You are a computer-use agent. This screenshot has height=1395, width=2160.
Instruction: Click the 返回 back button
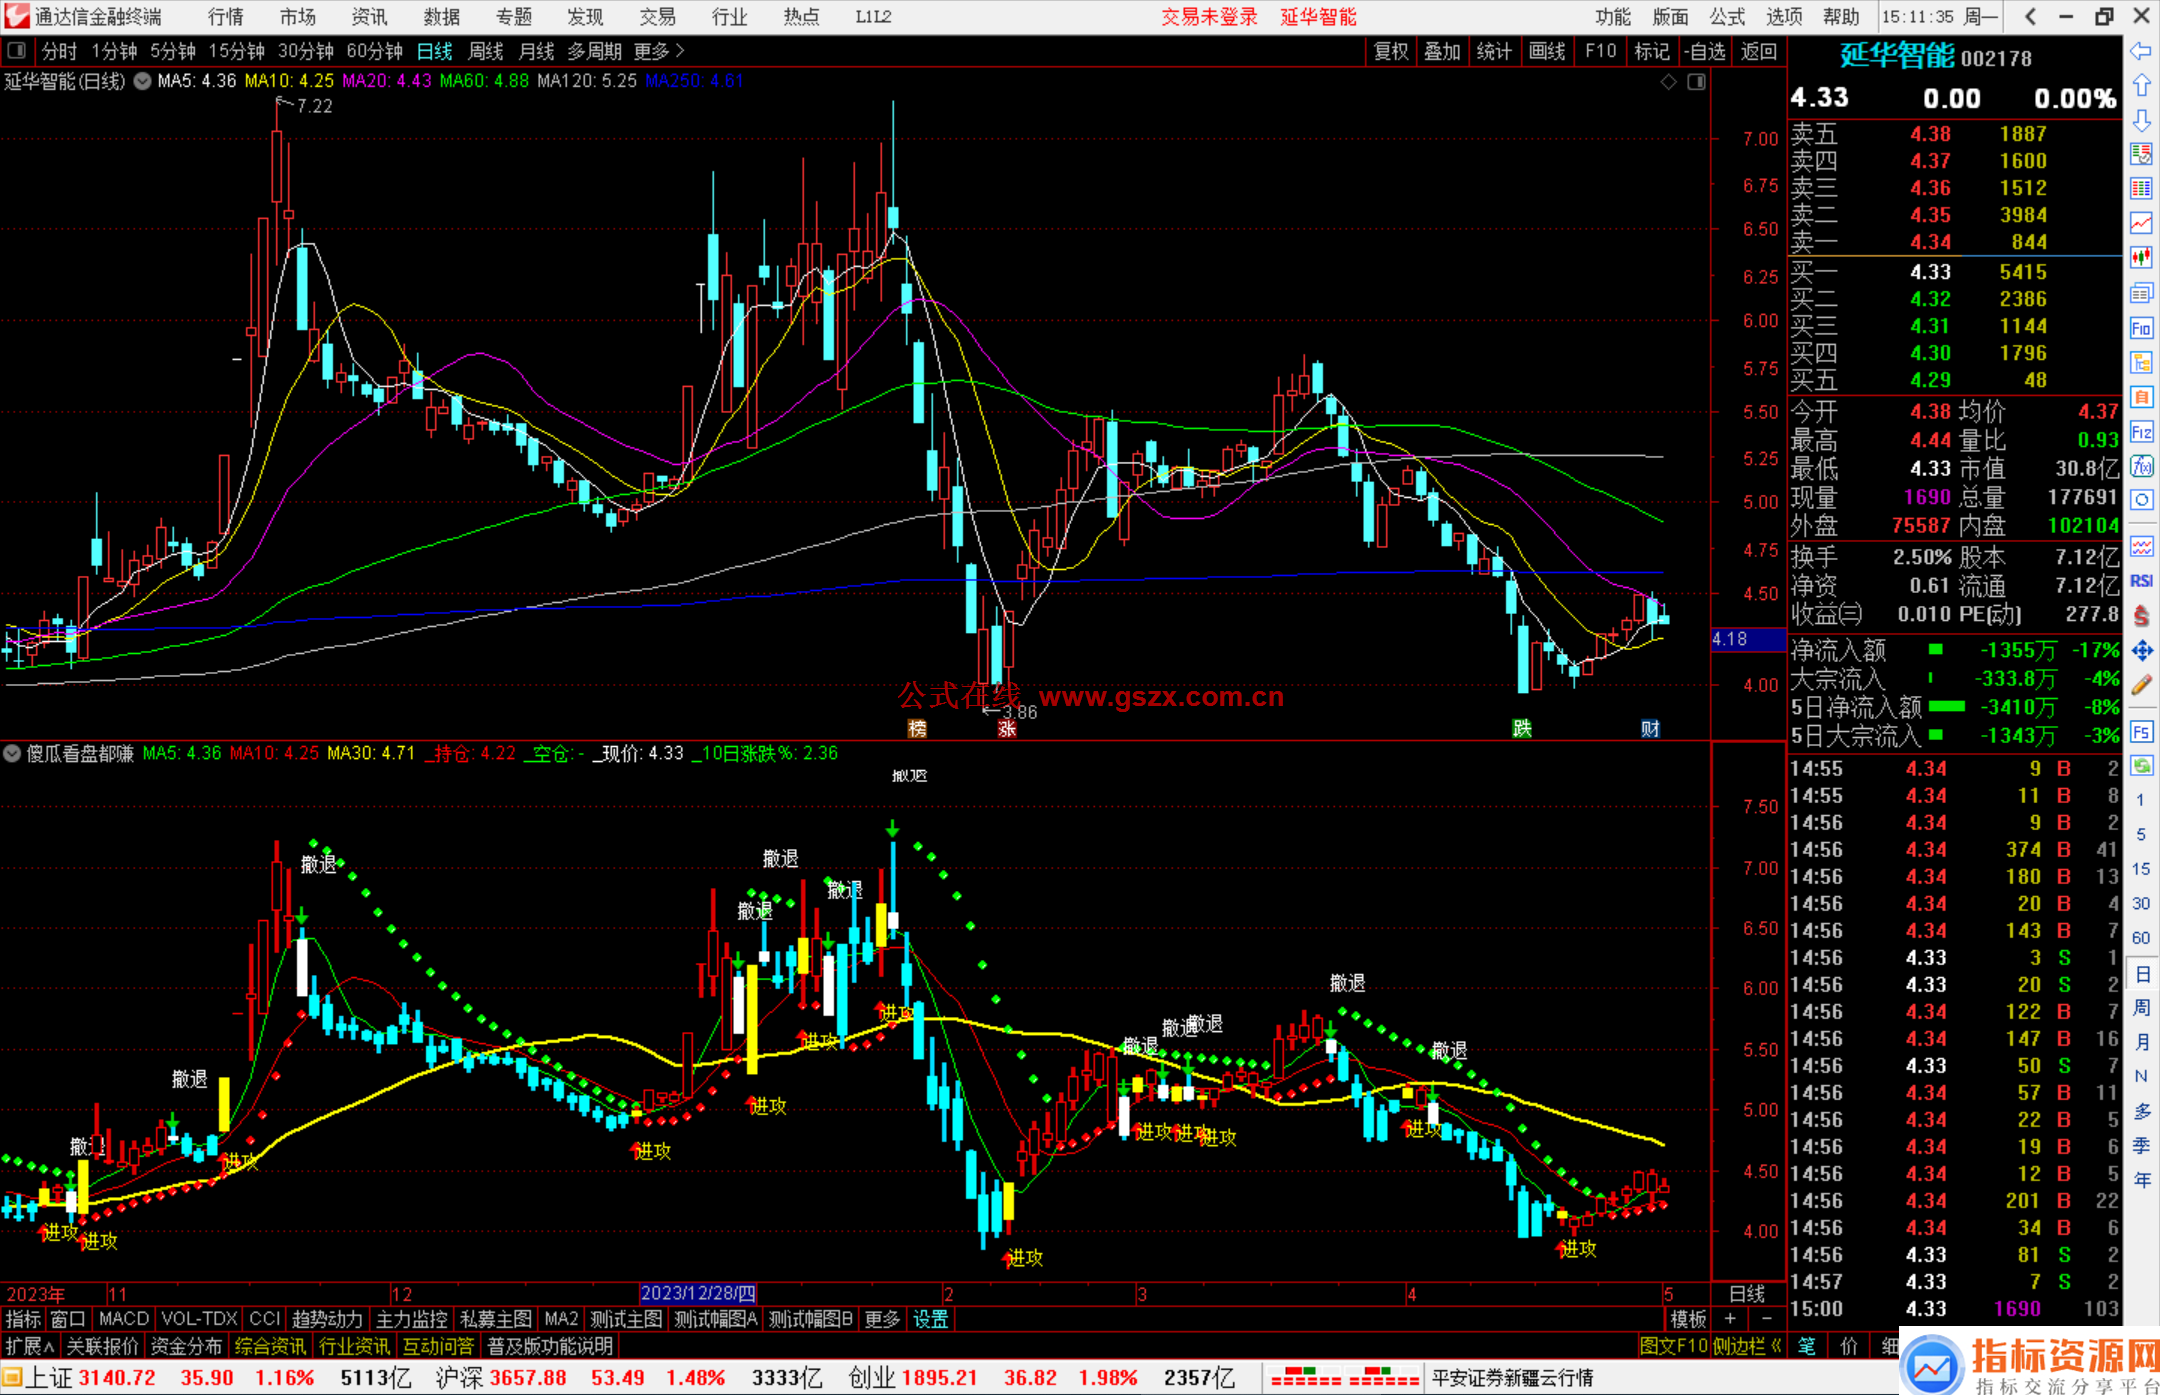(1759, 51)
